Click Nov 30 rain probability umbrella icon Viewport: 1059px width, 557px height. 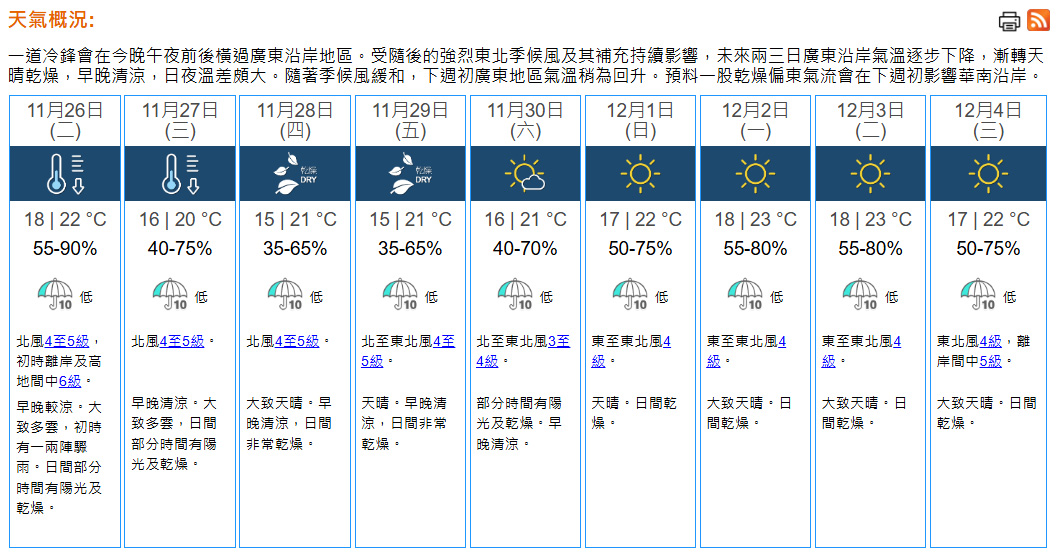click(516, 294)
